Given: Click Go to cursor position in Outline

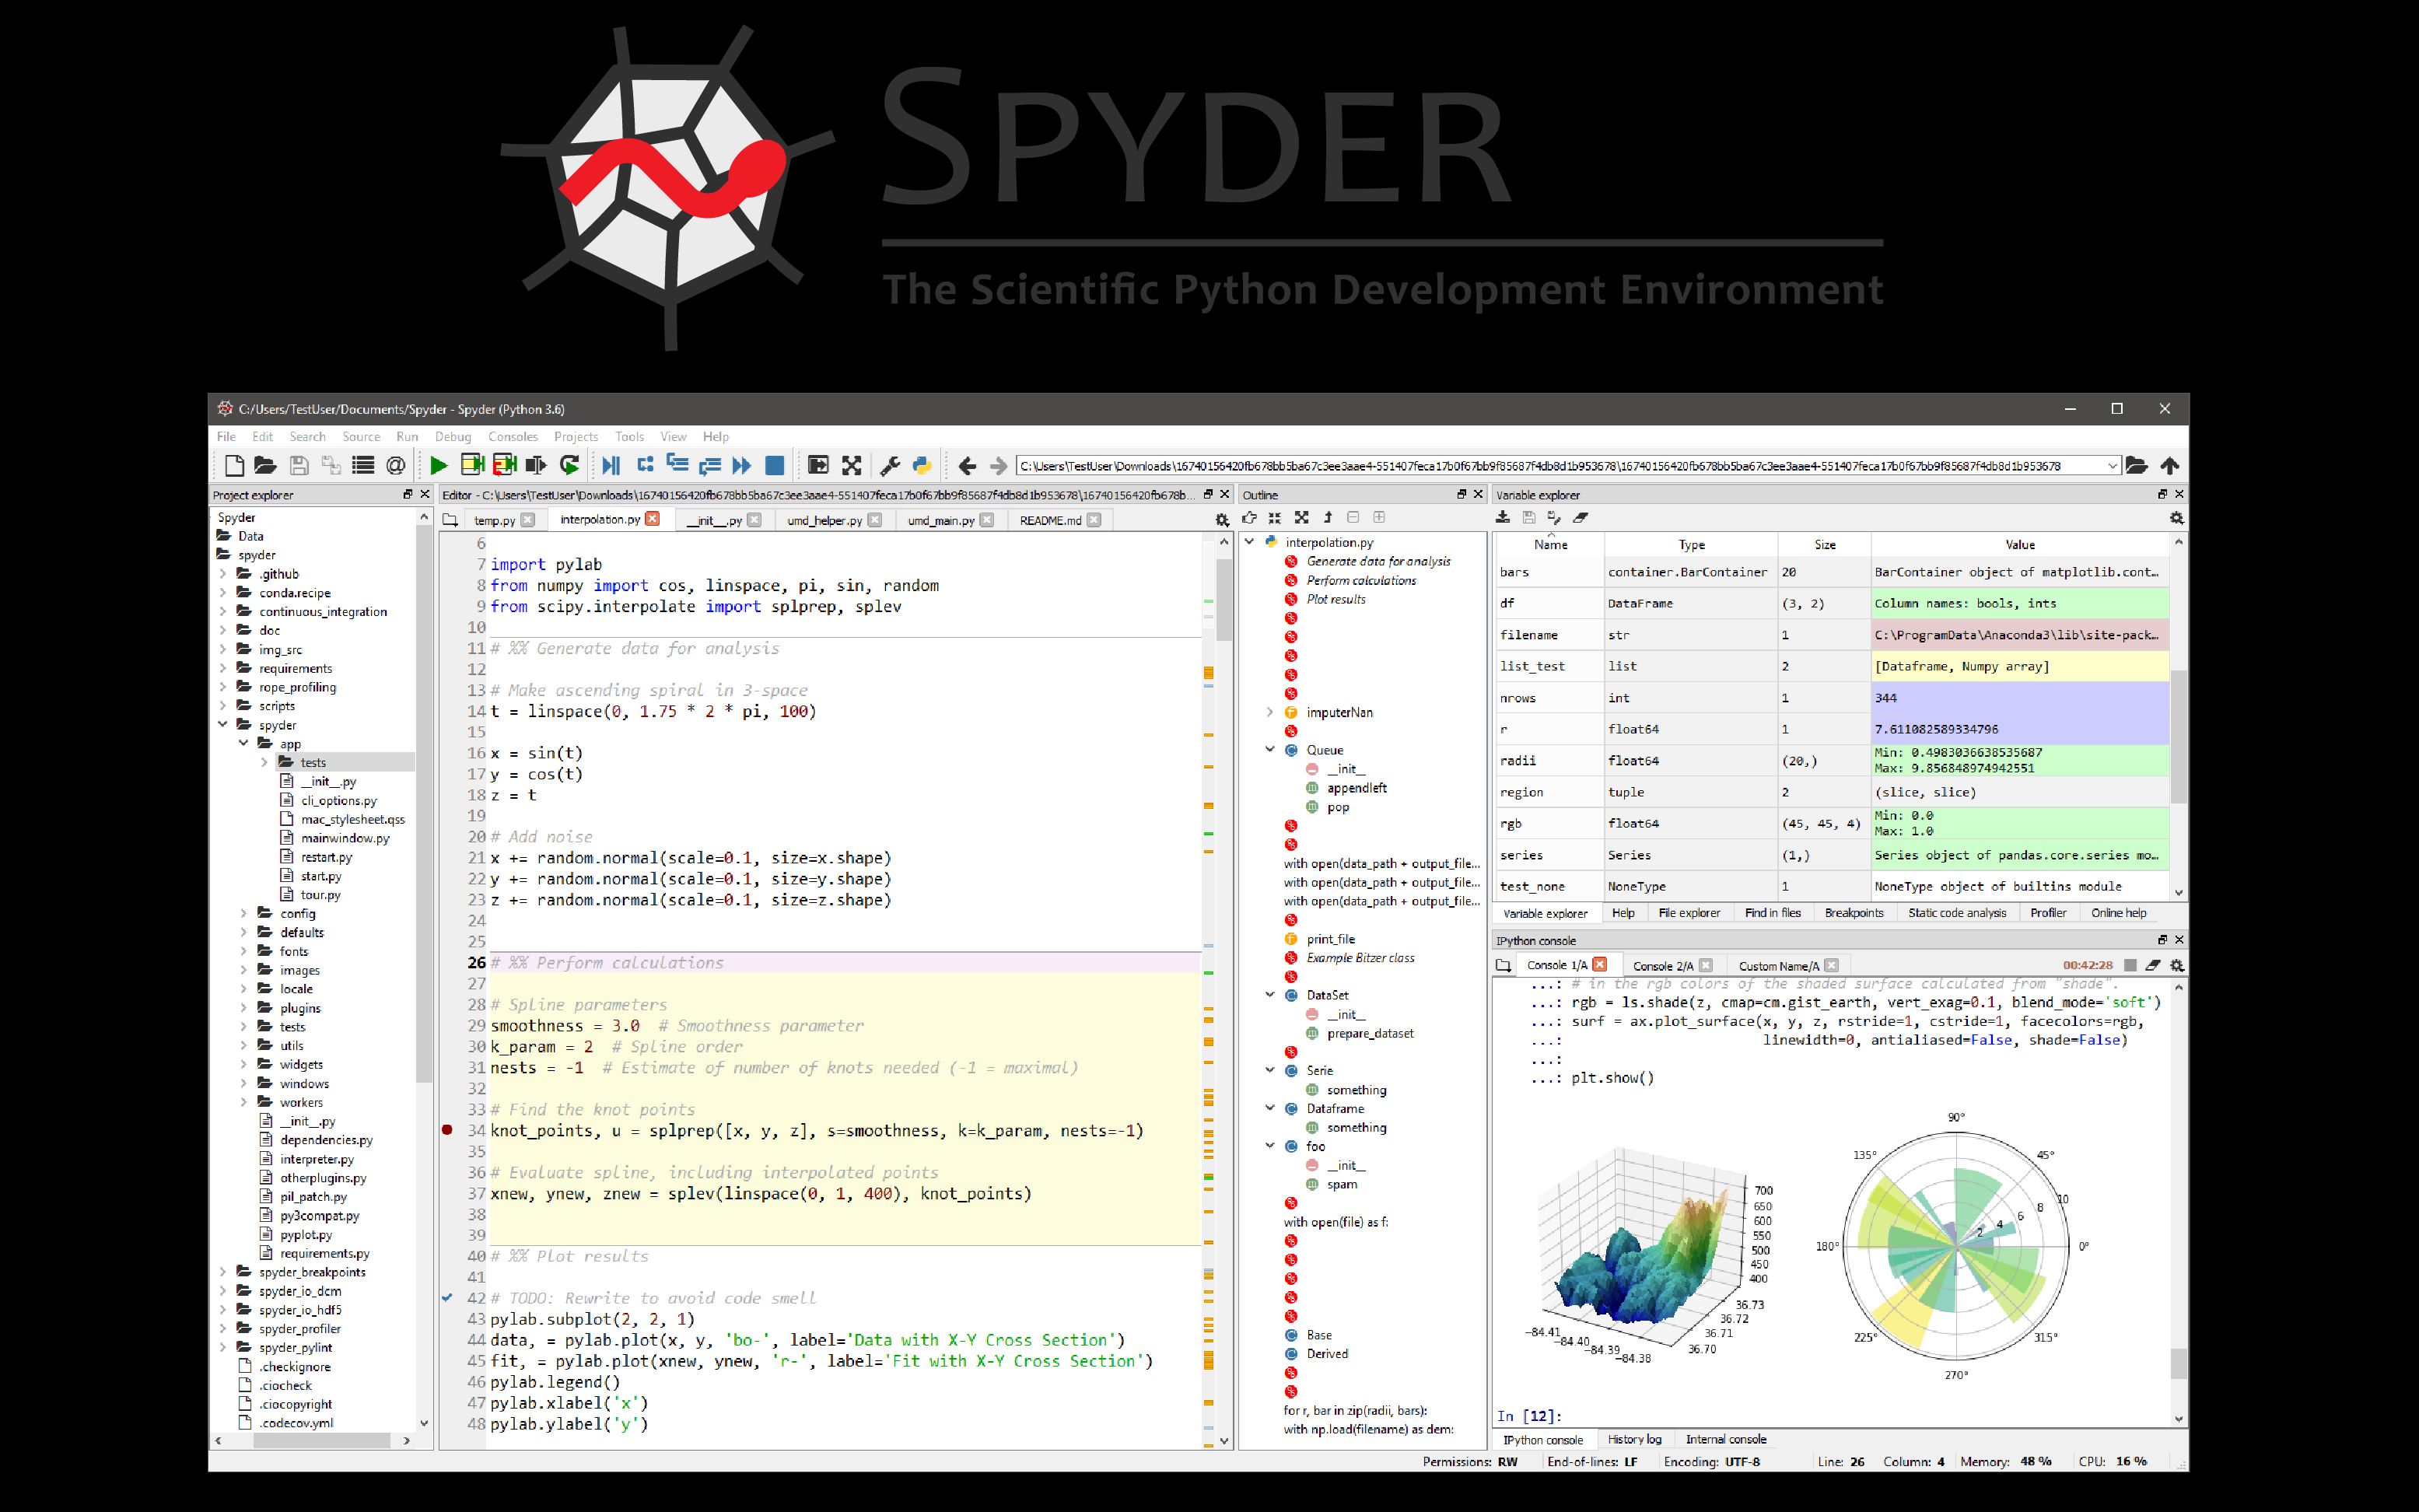Looking at the screenshot, I should [1249, 517].
